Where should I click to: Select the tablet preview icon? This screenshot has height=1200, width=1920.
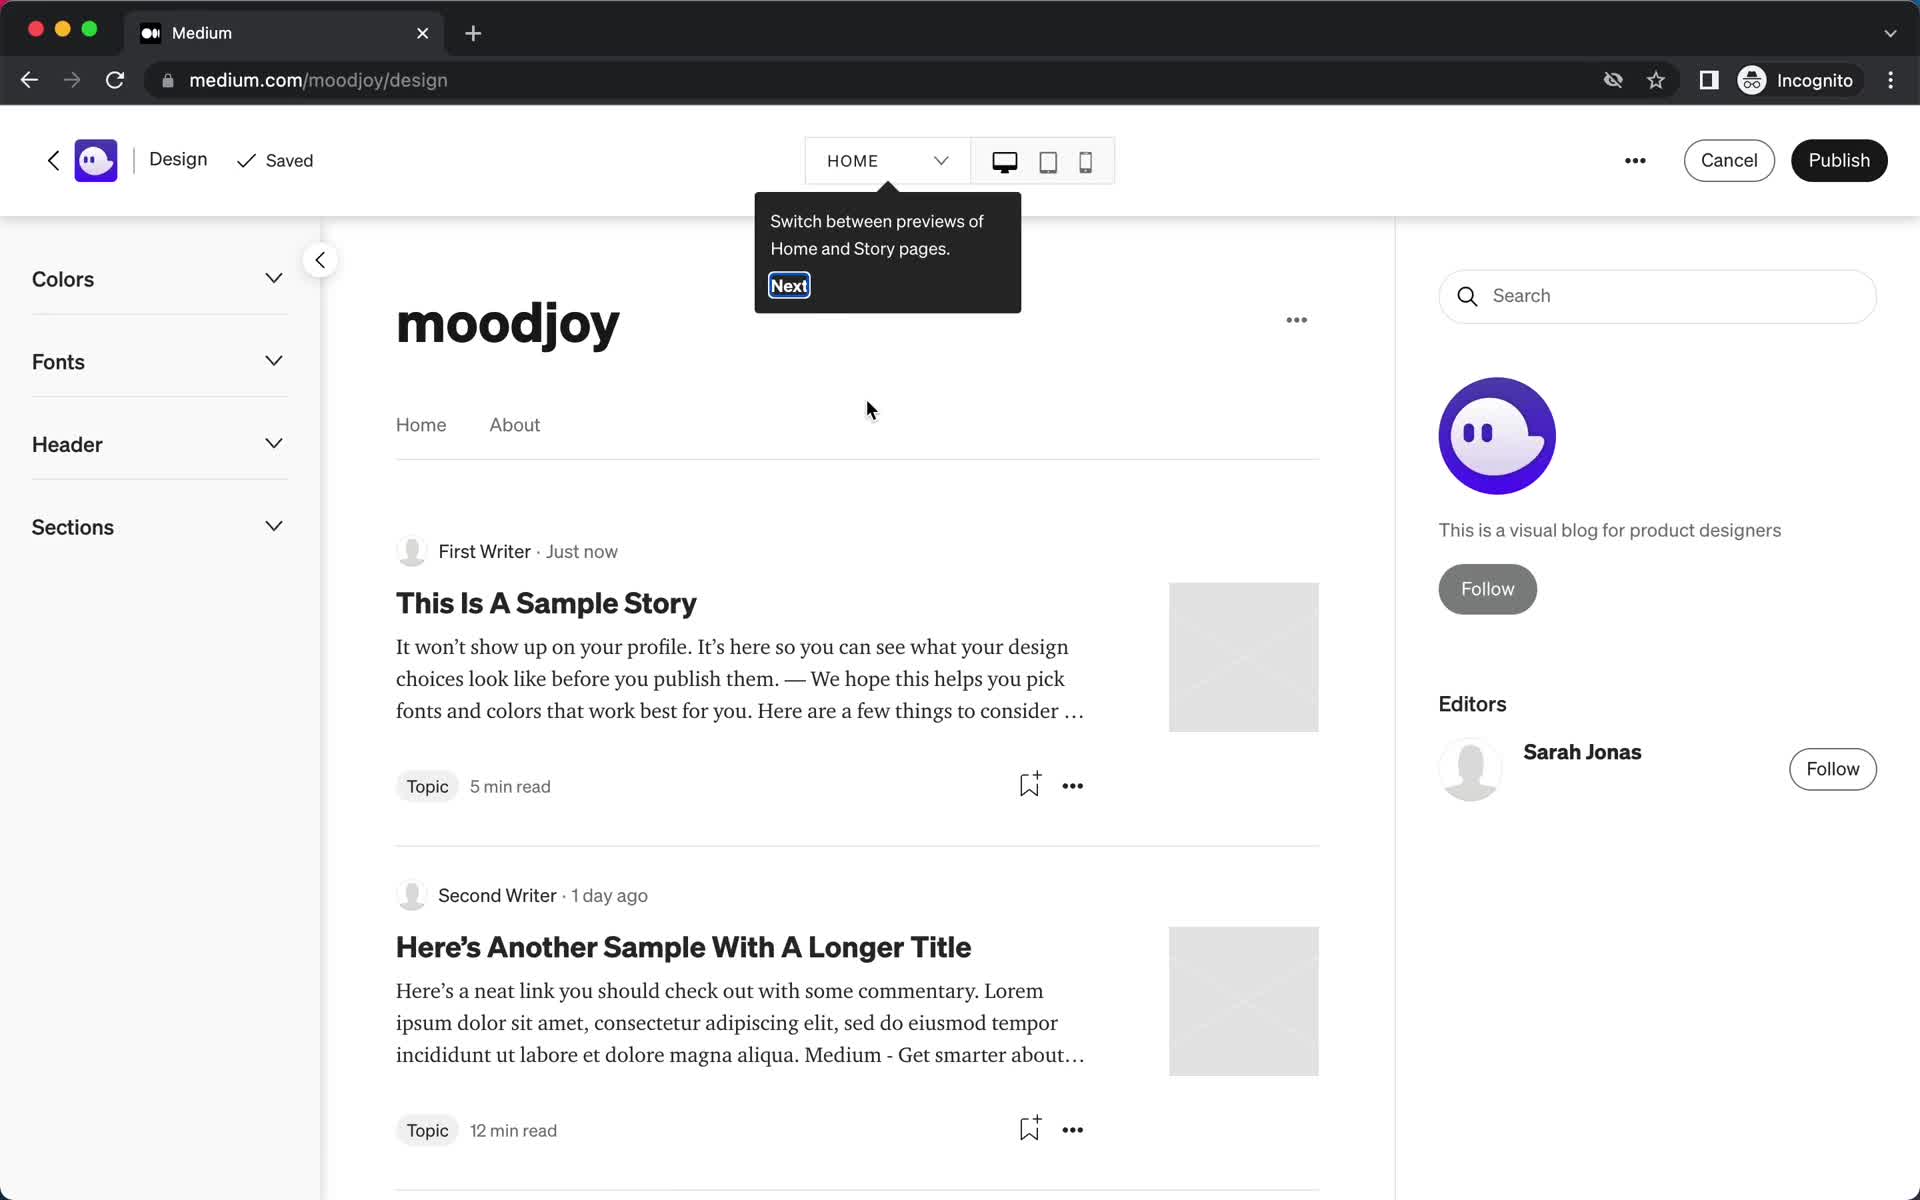[x=1046, y=160]
